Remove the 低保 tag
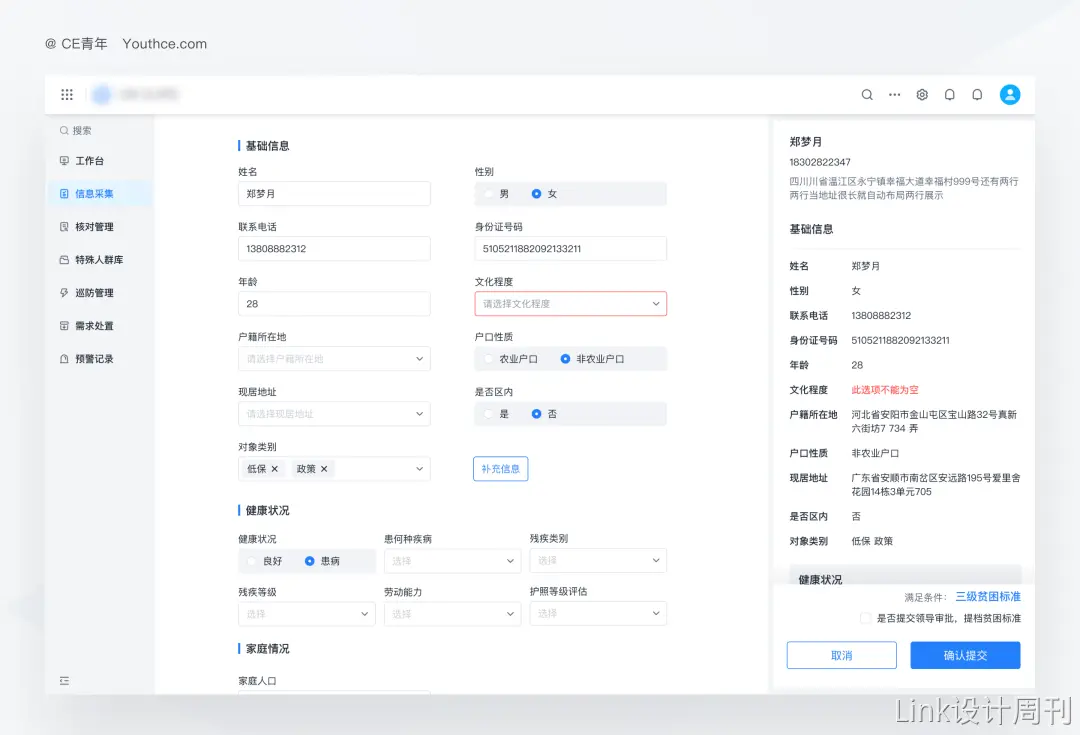This screenshot has width=1080, height=735. pyautogui.click(x=275, y=469)
